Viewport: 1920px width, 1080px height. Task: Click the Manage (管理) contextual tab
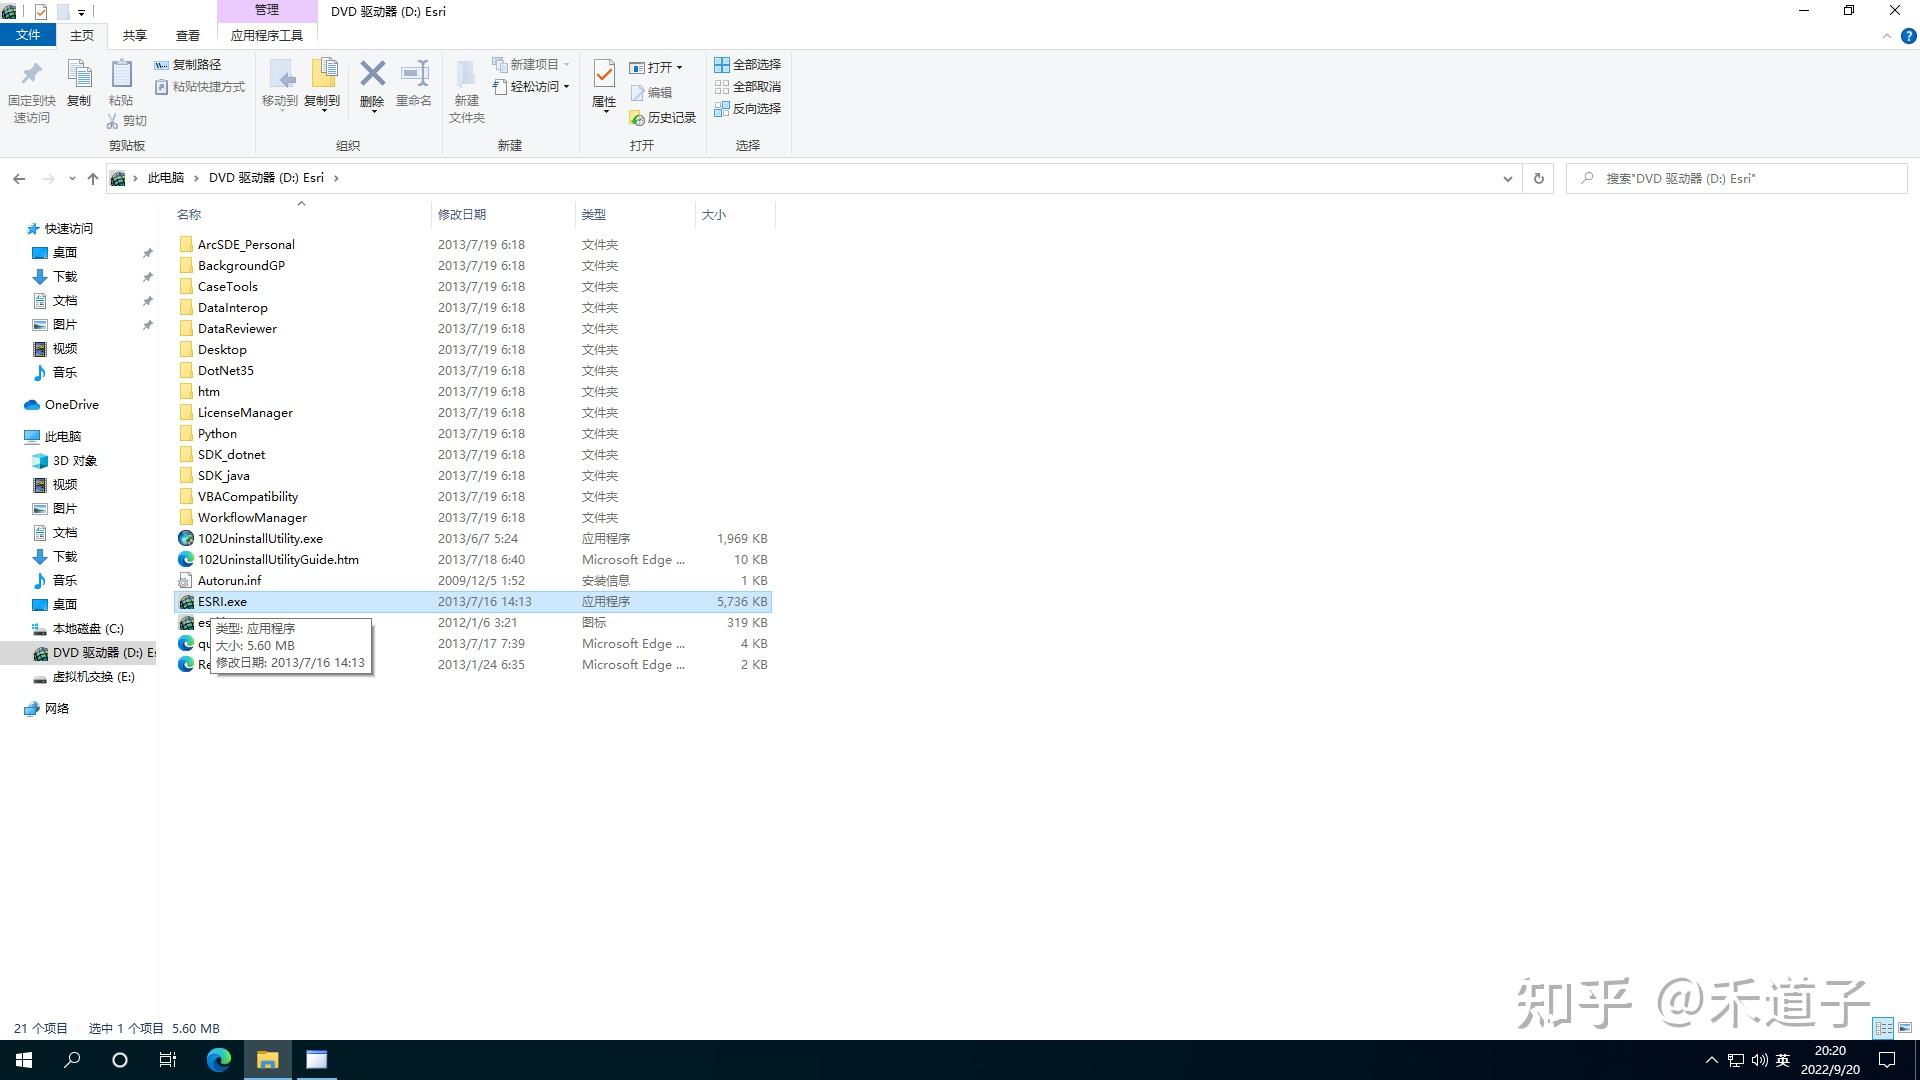click(x=267, y=10)
